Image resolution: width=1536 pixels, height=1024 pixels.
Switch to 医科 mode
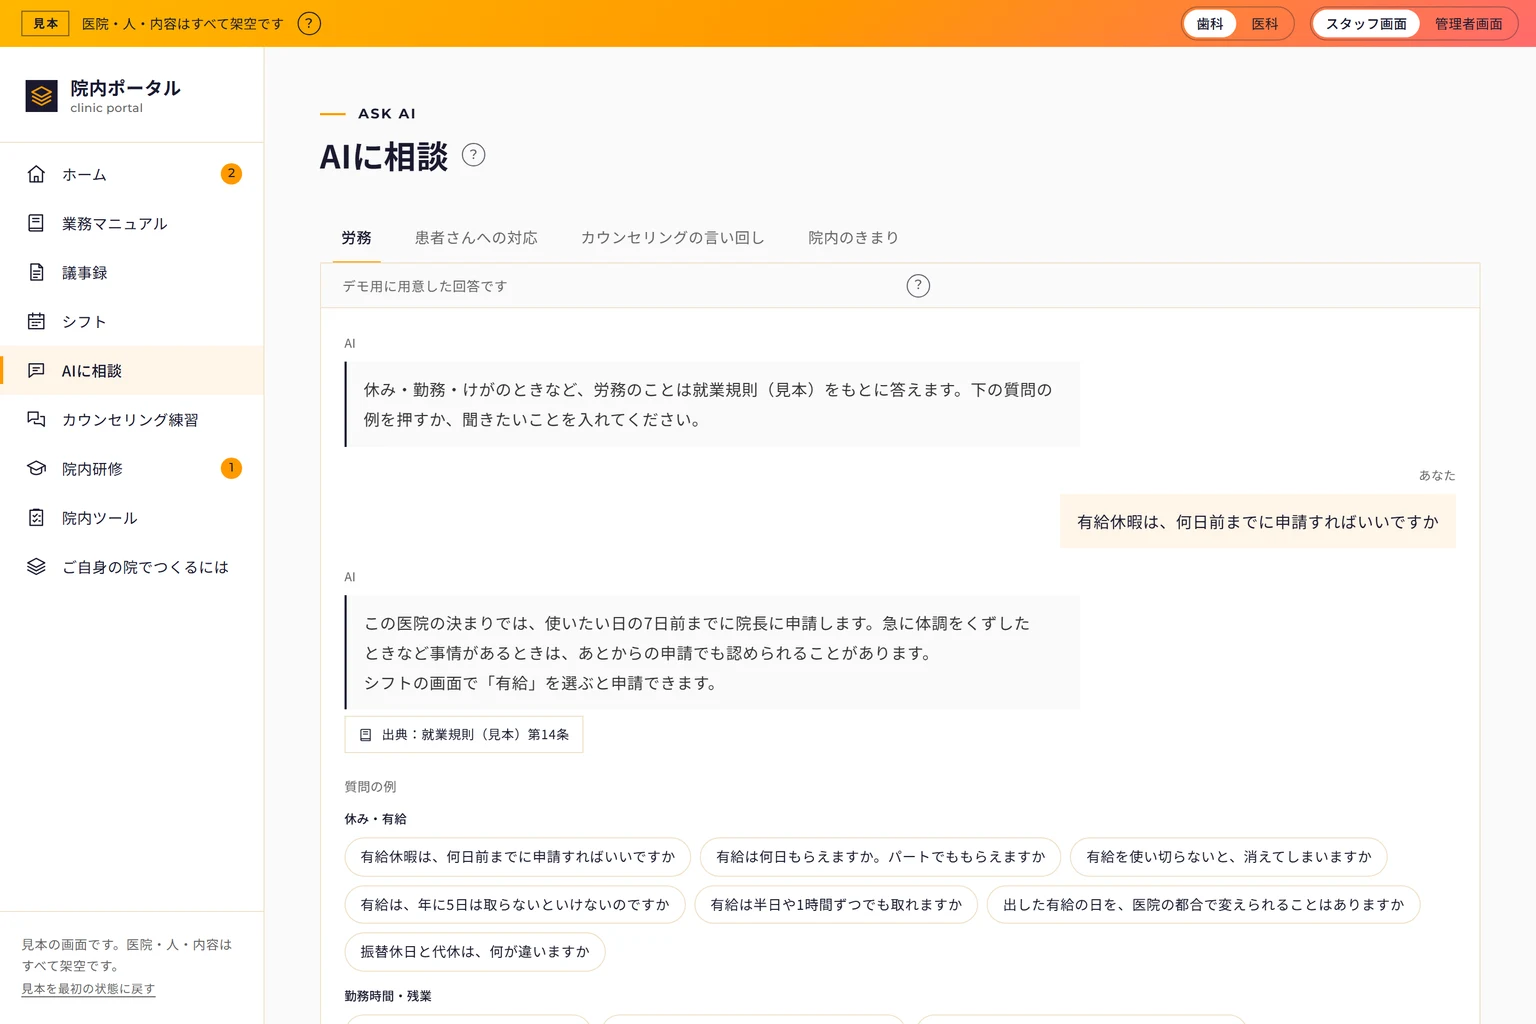click(1265, 24)
